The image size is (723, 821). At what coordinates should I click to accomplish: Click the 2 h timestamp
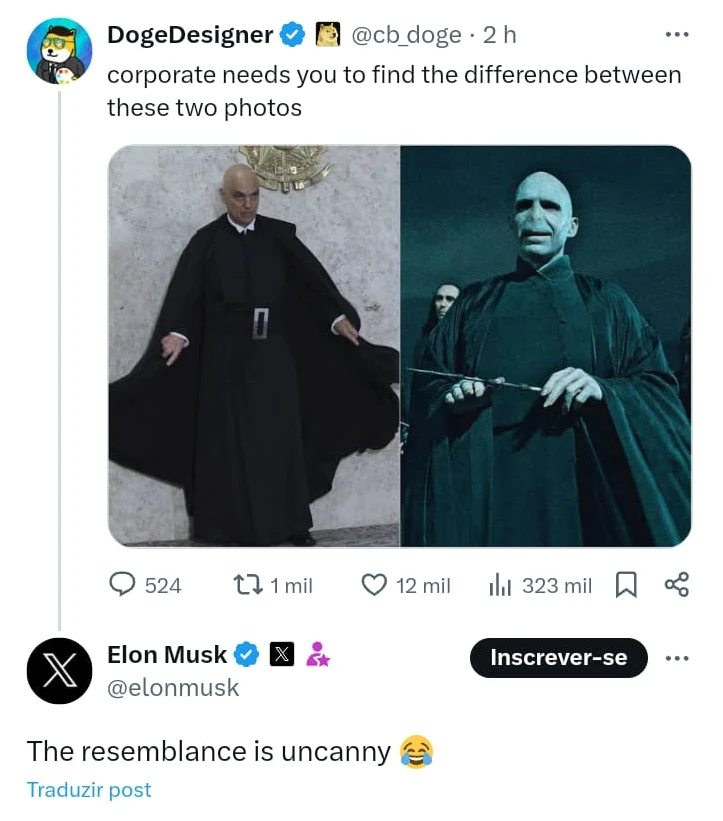499,35
